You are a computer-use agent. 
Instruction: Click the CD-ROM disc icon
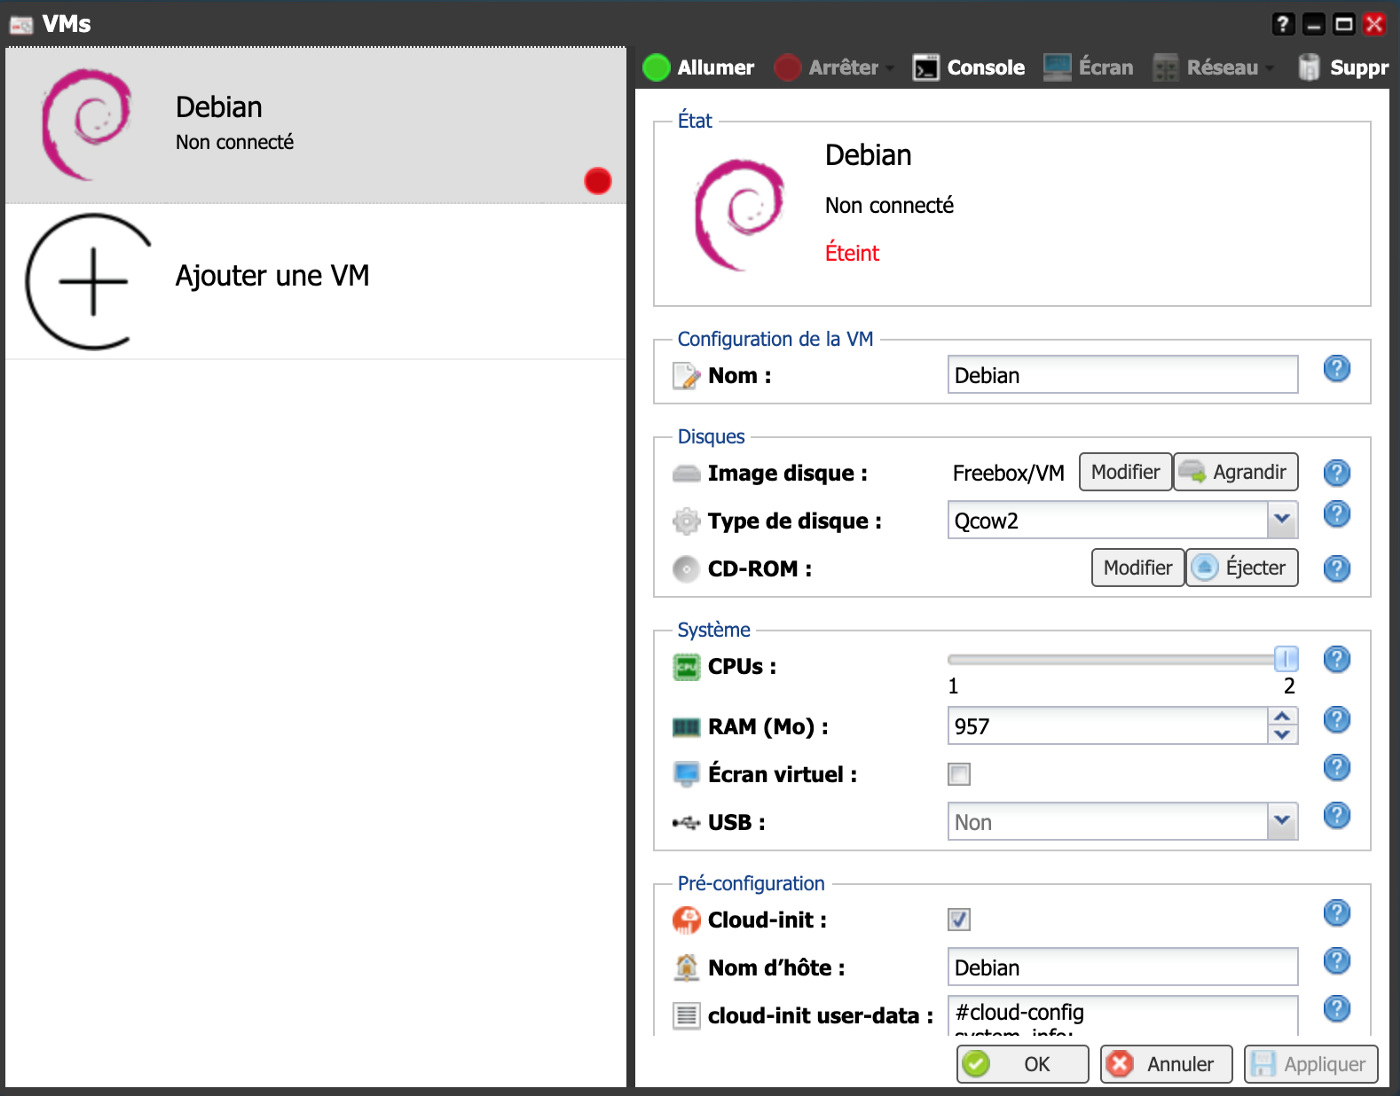click(x=686, y=569)
